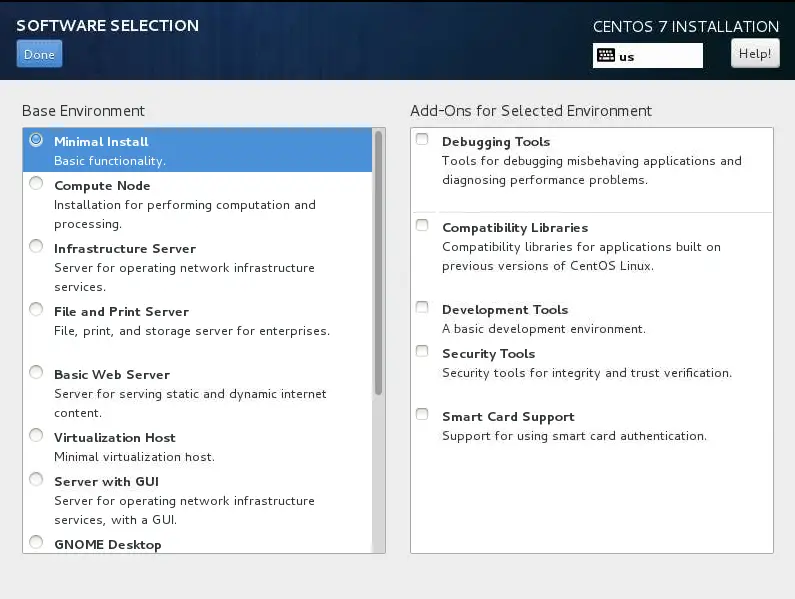Click 'Security tools for integrity' description text
Viewport: 795px width, 599px height.
click(x=587, y=373)
